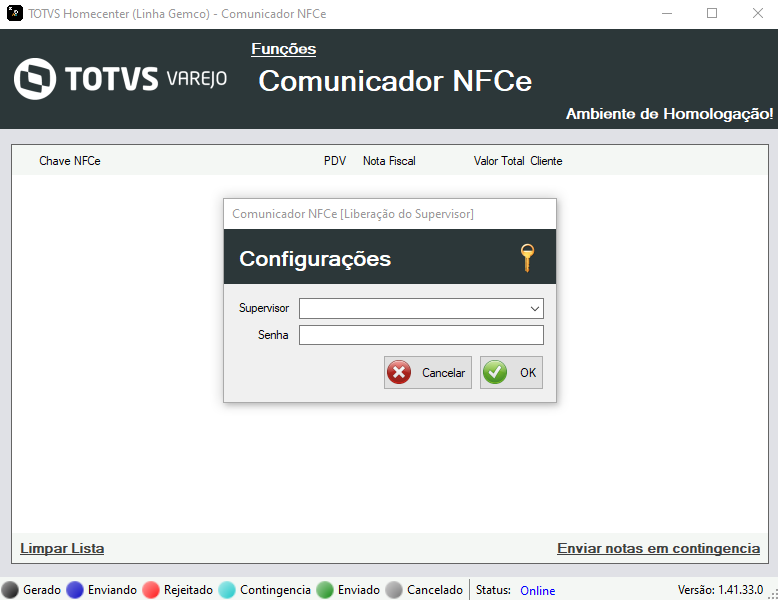
Task: Minimize the Comunicador NFCe window
Action: [667, 13]
